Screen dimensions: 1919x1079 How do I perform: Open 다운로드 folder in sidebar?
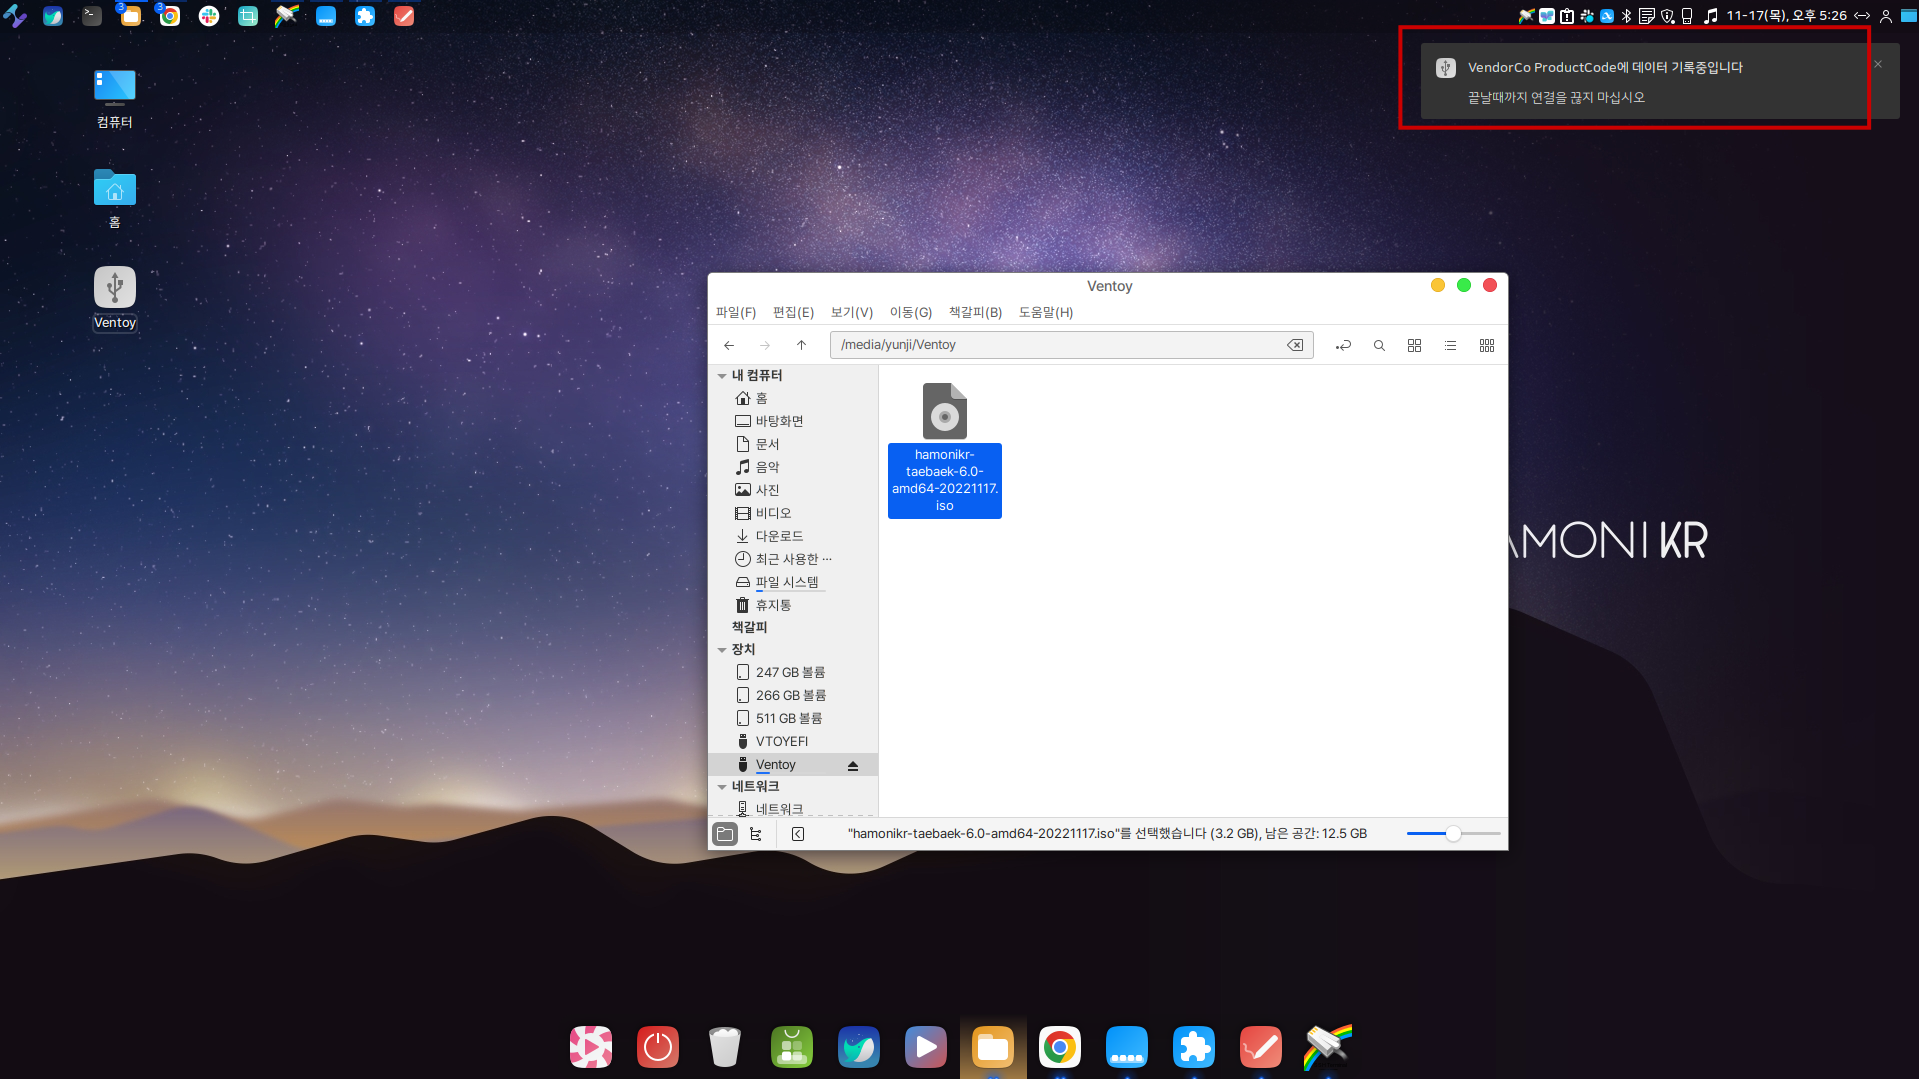[x=779, y=536]
